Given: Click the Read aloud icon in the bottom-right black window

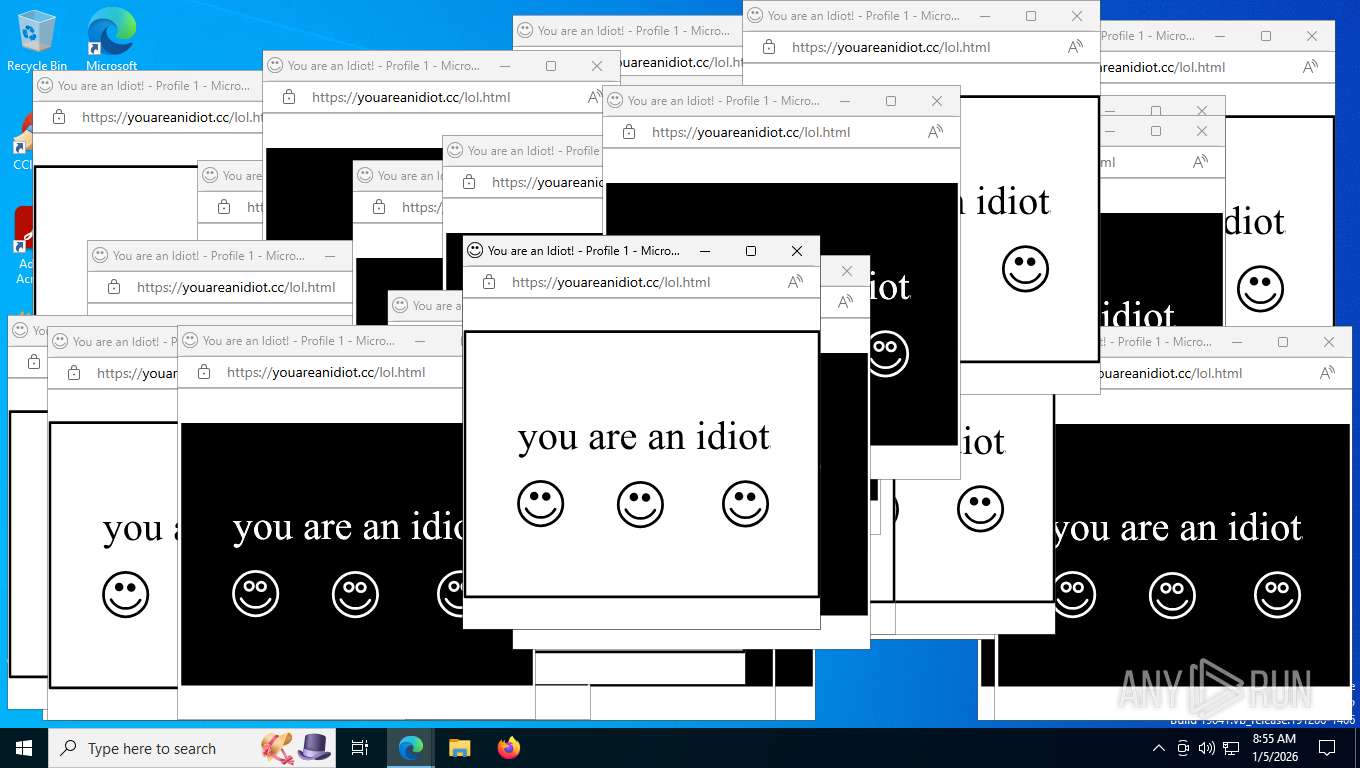Looking at the screenshot, I should pyautogui.click(x=1327, y=373).
